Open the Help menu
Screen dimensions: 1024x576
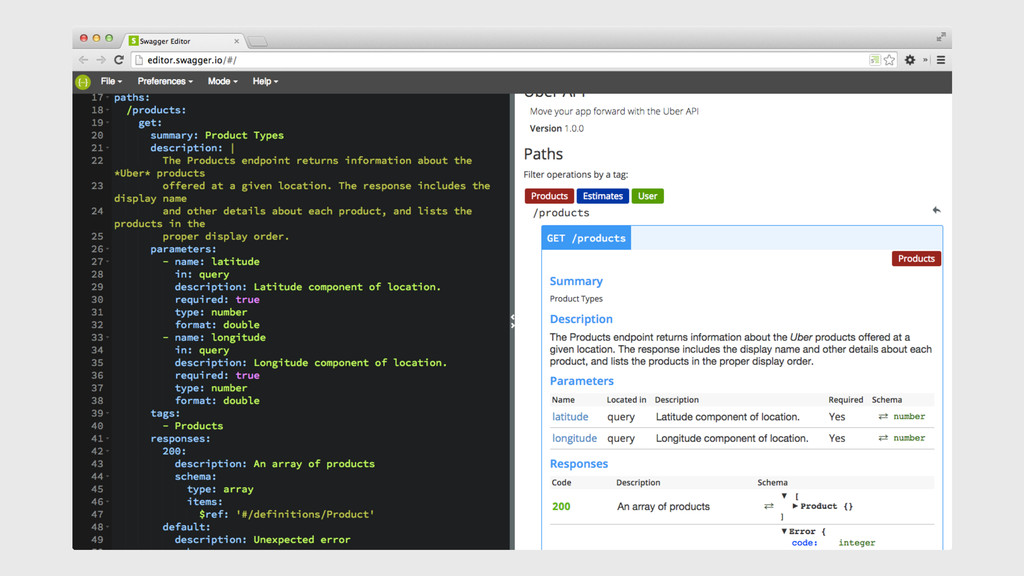tap(265, 81)
